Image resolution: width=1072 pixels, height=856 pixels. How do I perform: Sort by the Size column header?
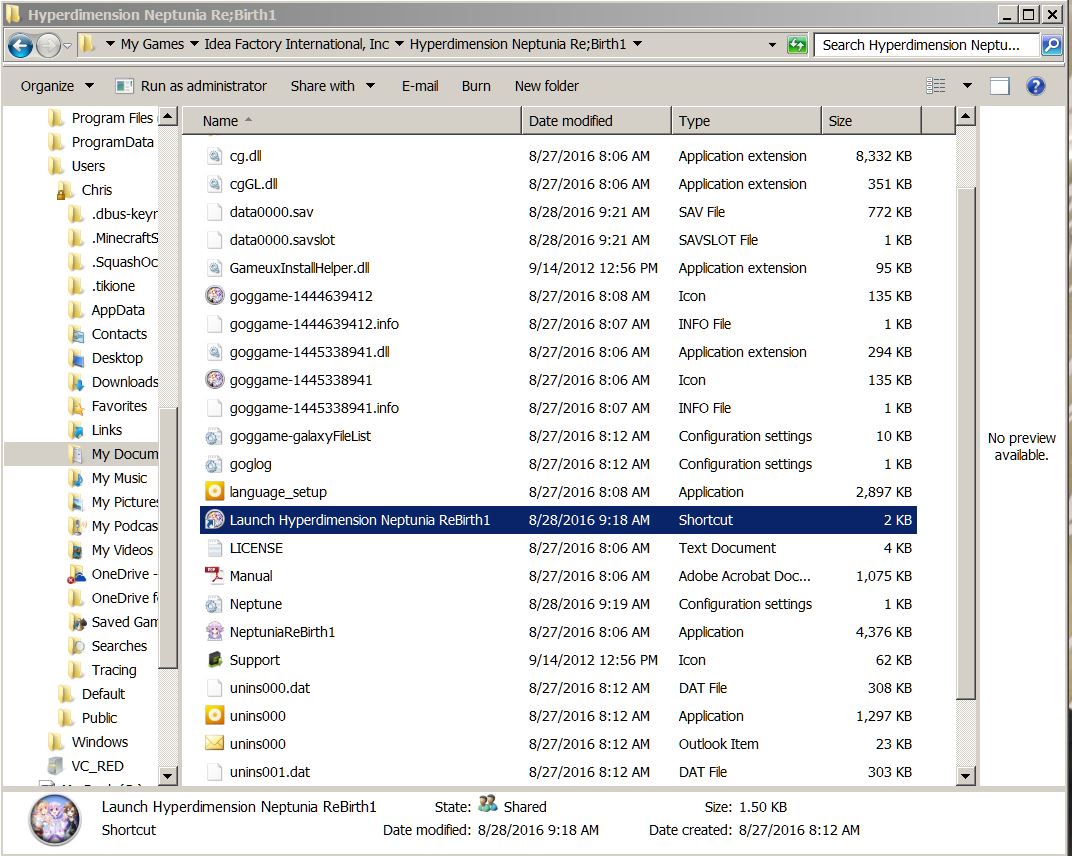870,121
